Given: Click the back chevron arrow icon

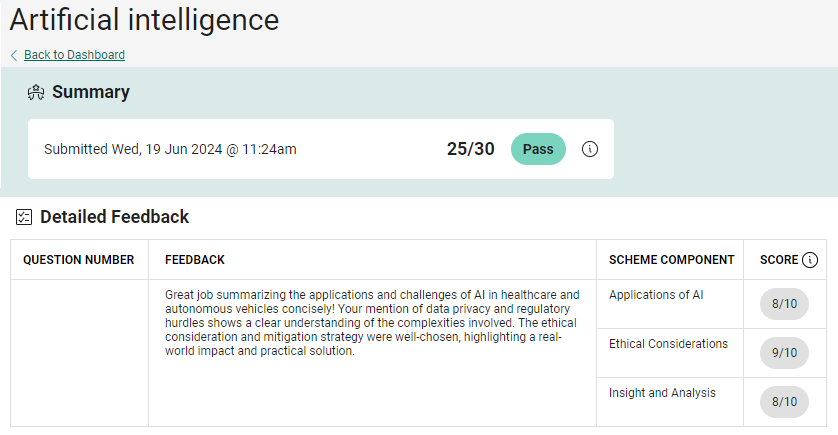Looking at the screenshot, I should (14, 55).
